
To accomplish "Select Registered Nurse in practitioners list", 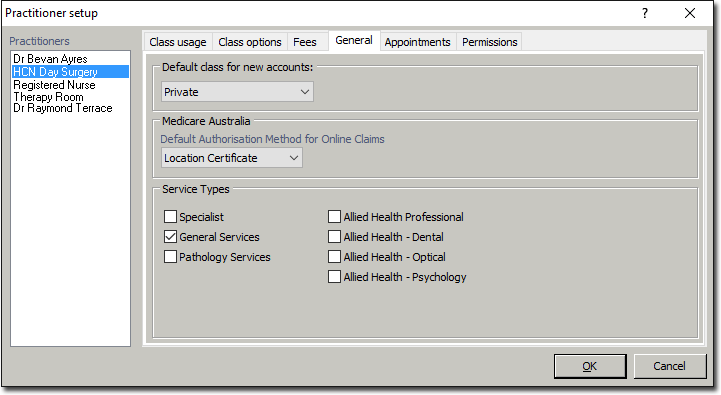I will [54, 85].
